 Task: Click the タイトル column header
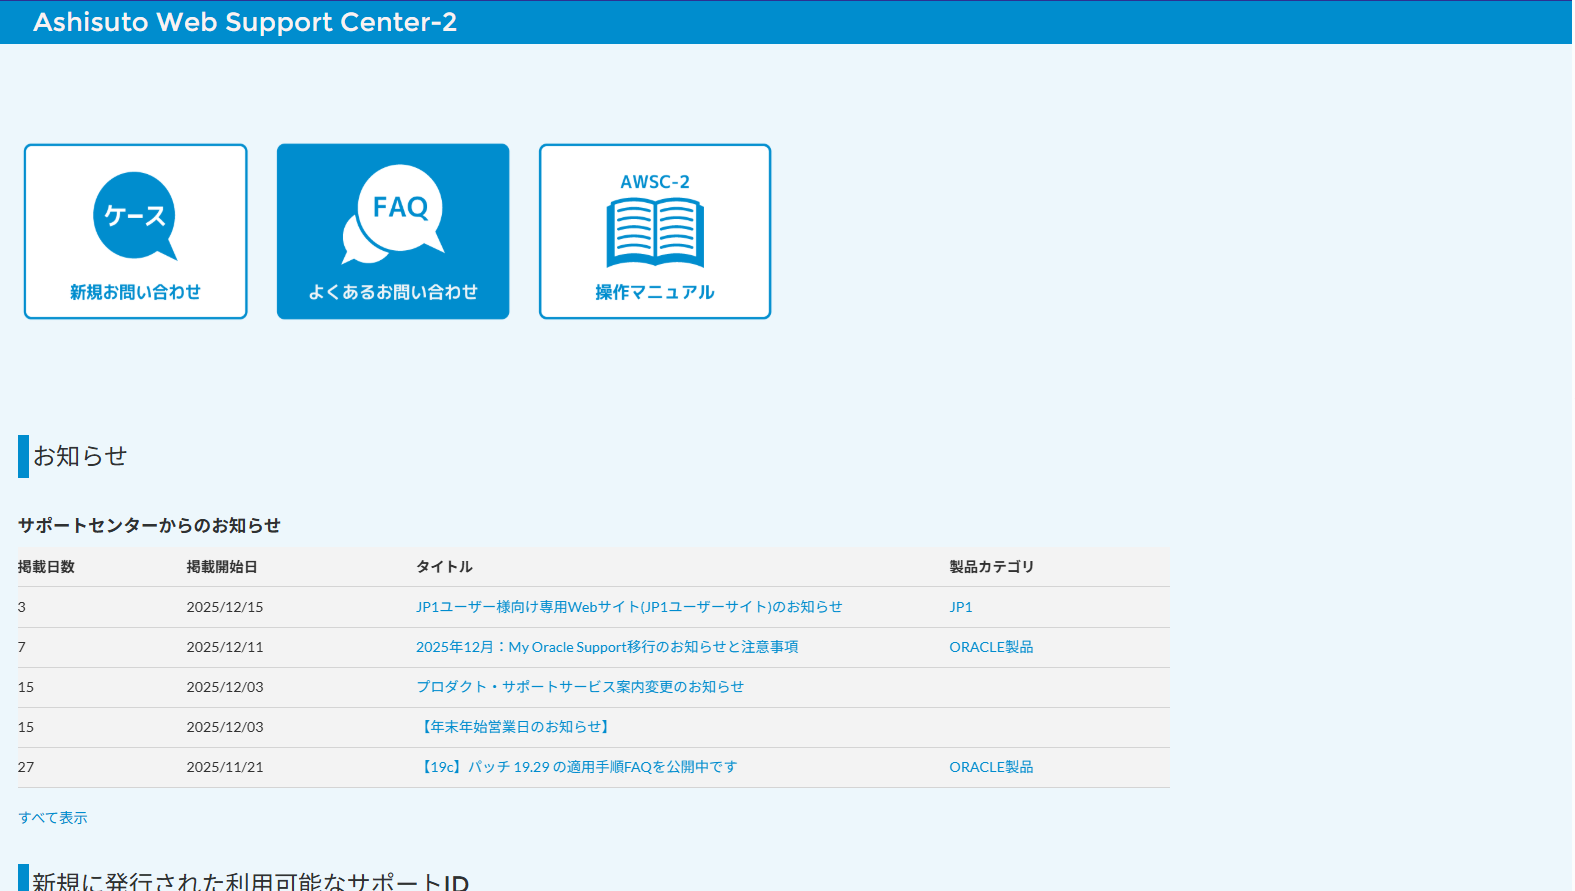(444, 567)
